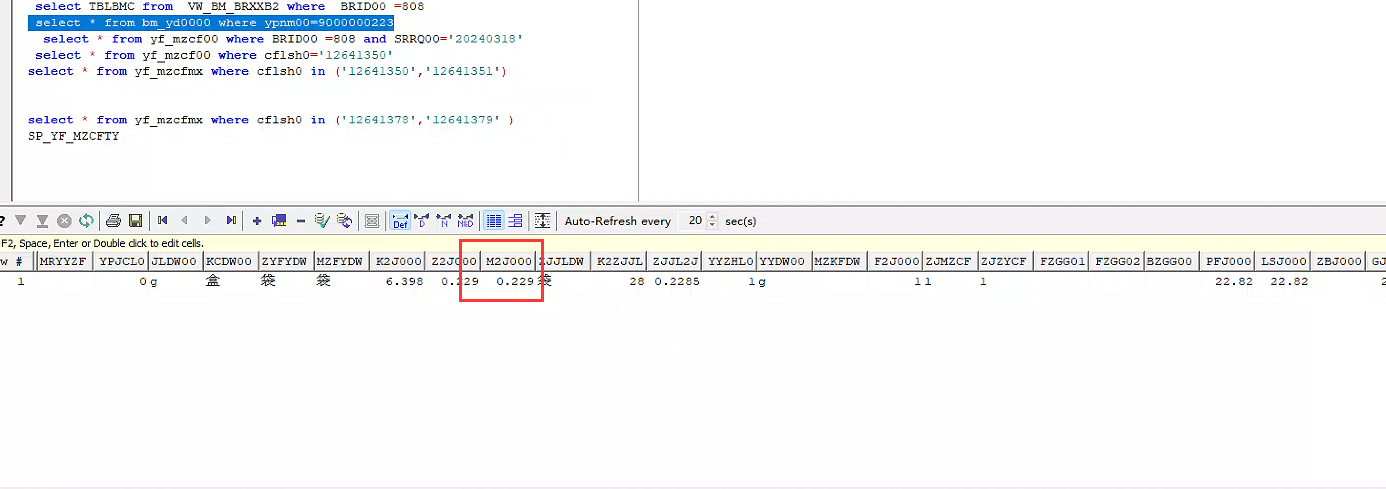Refresh the result grid with green arrows
Image resolution: width=1386 pixels, height=489 pixels.
(x=86, y=220)
